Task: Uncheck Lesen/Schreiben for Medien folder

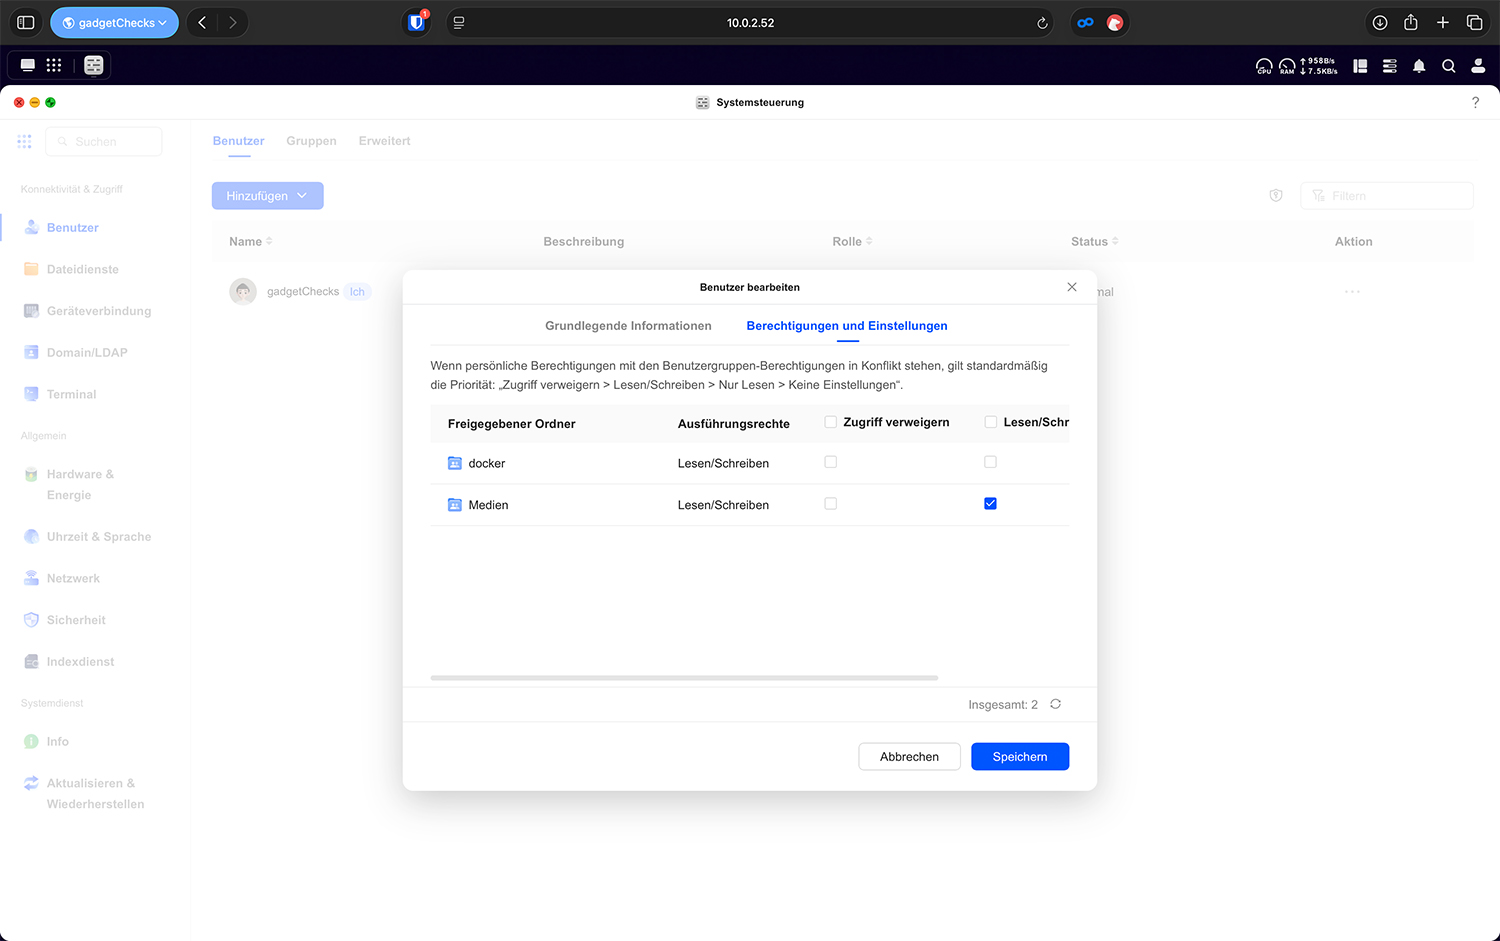Action: 990,504
